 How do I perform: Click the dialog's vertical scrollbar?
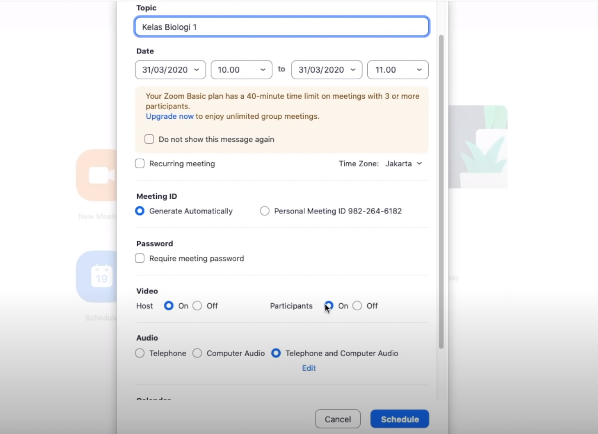[x=441, y=192]
